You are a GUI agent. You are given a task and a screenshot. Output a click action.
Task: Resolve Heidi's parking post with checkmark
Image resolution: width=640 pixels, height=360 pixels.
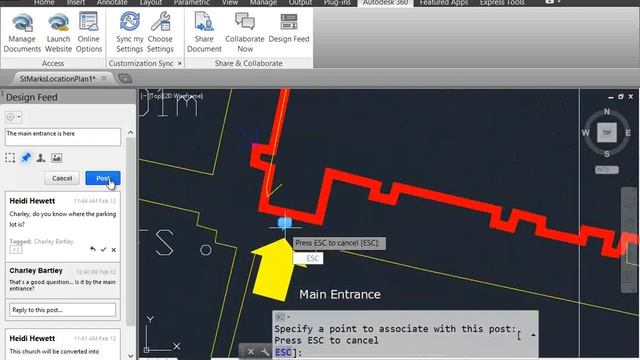(103, 249)
